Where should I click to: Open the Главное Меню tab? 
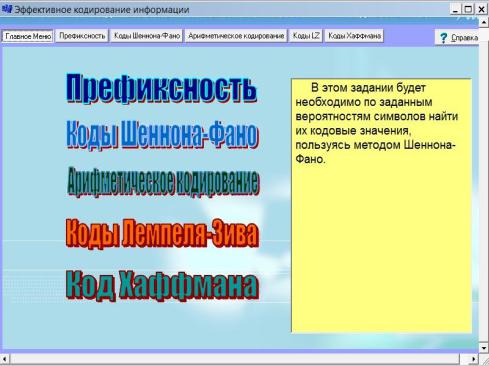(x=28, y=36)
